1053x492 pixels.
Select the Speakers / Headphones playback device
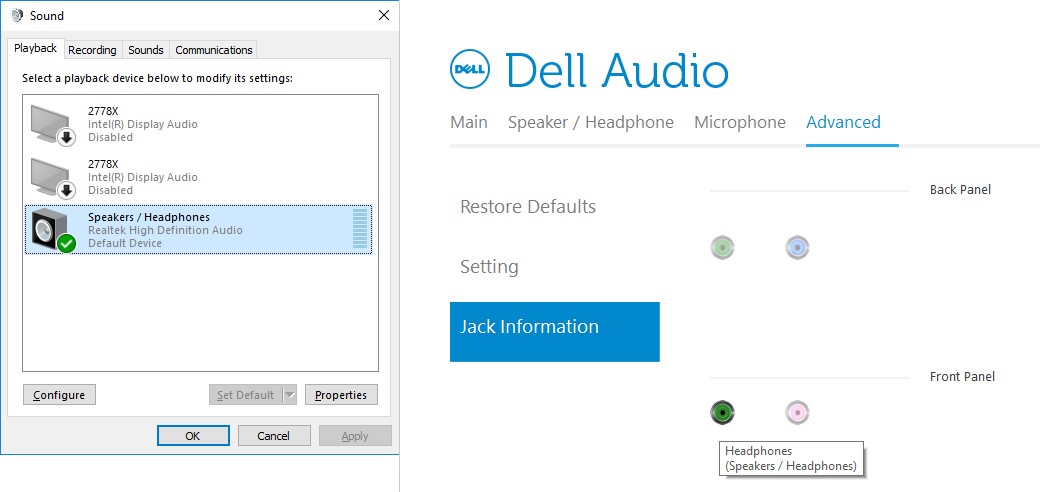coord(199,230)
